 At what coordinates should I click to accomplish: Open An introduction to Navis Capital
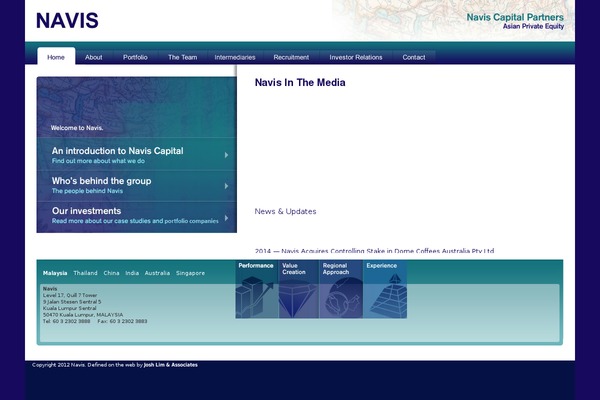click(117, 151)
